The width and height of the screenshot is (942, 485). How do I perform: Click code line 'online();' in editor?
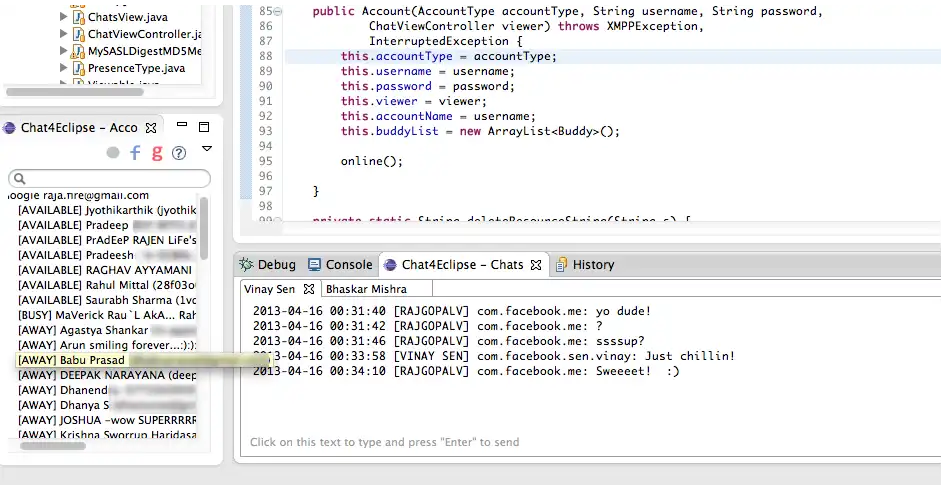[371, 161]
